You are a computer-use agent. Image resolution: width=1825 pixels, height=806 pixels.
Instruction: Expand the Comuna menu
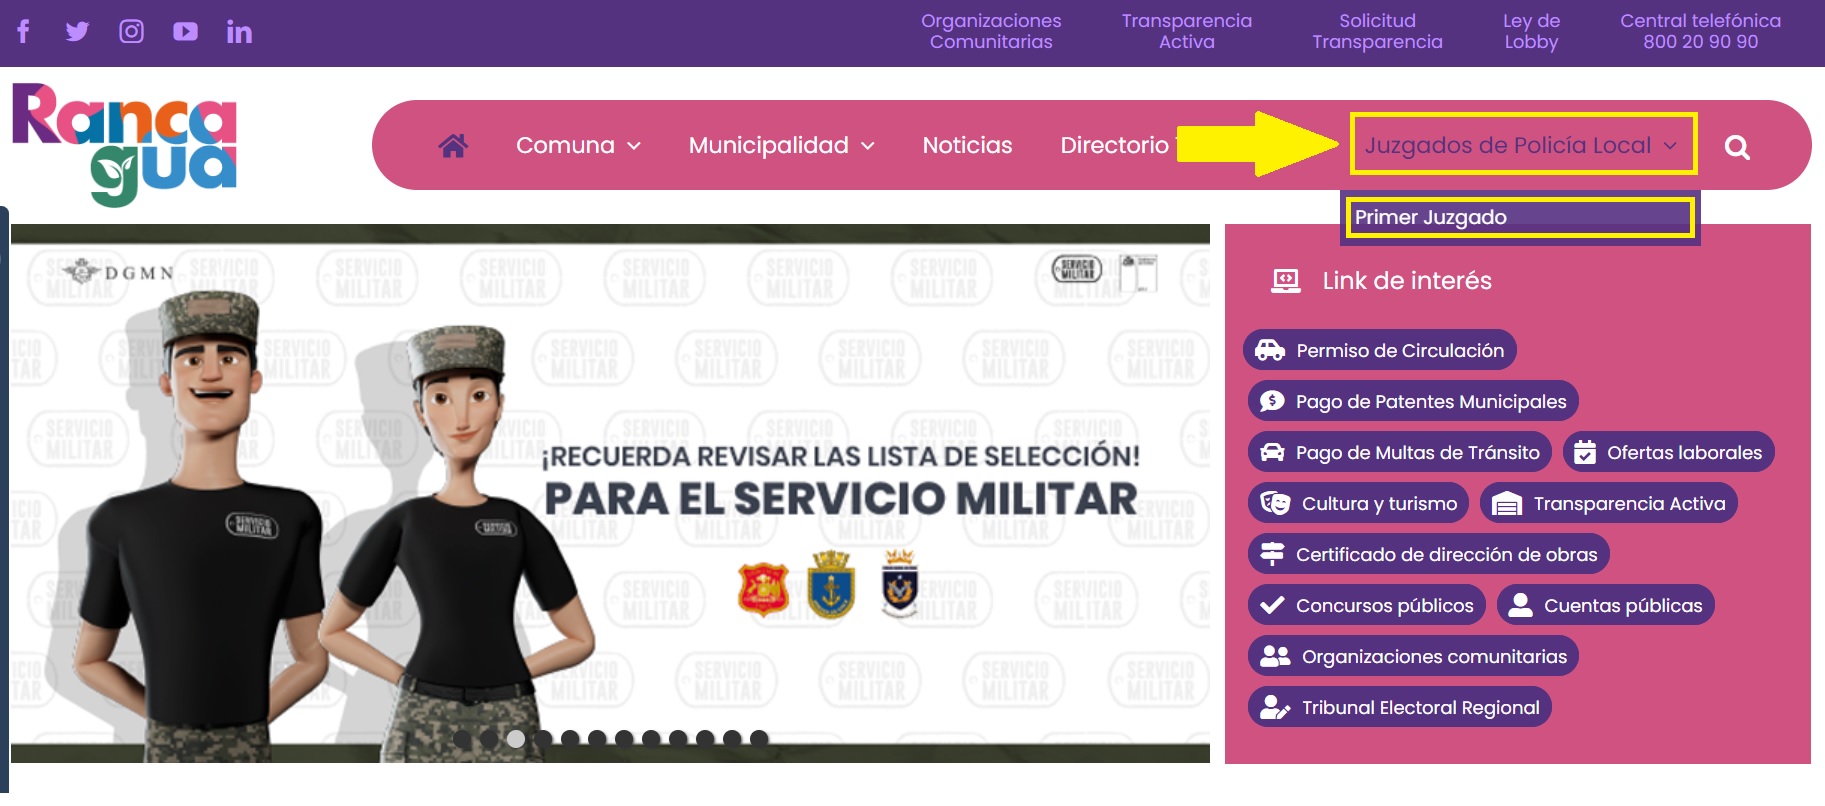pyautogui.click(x=578, y=145)
